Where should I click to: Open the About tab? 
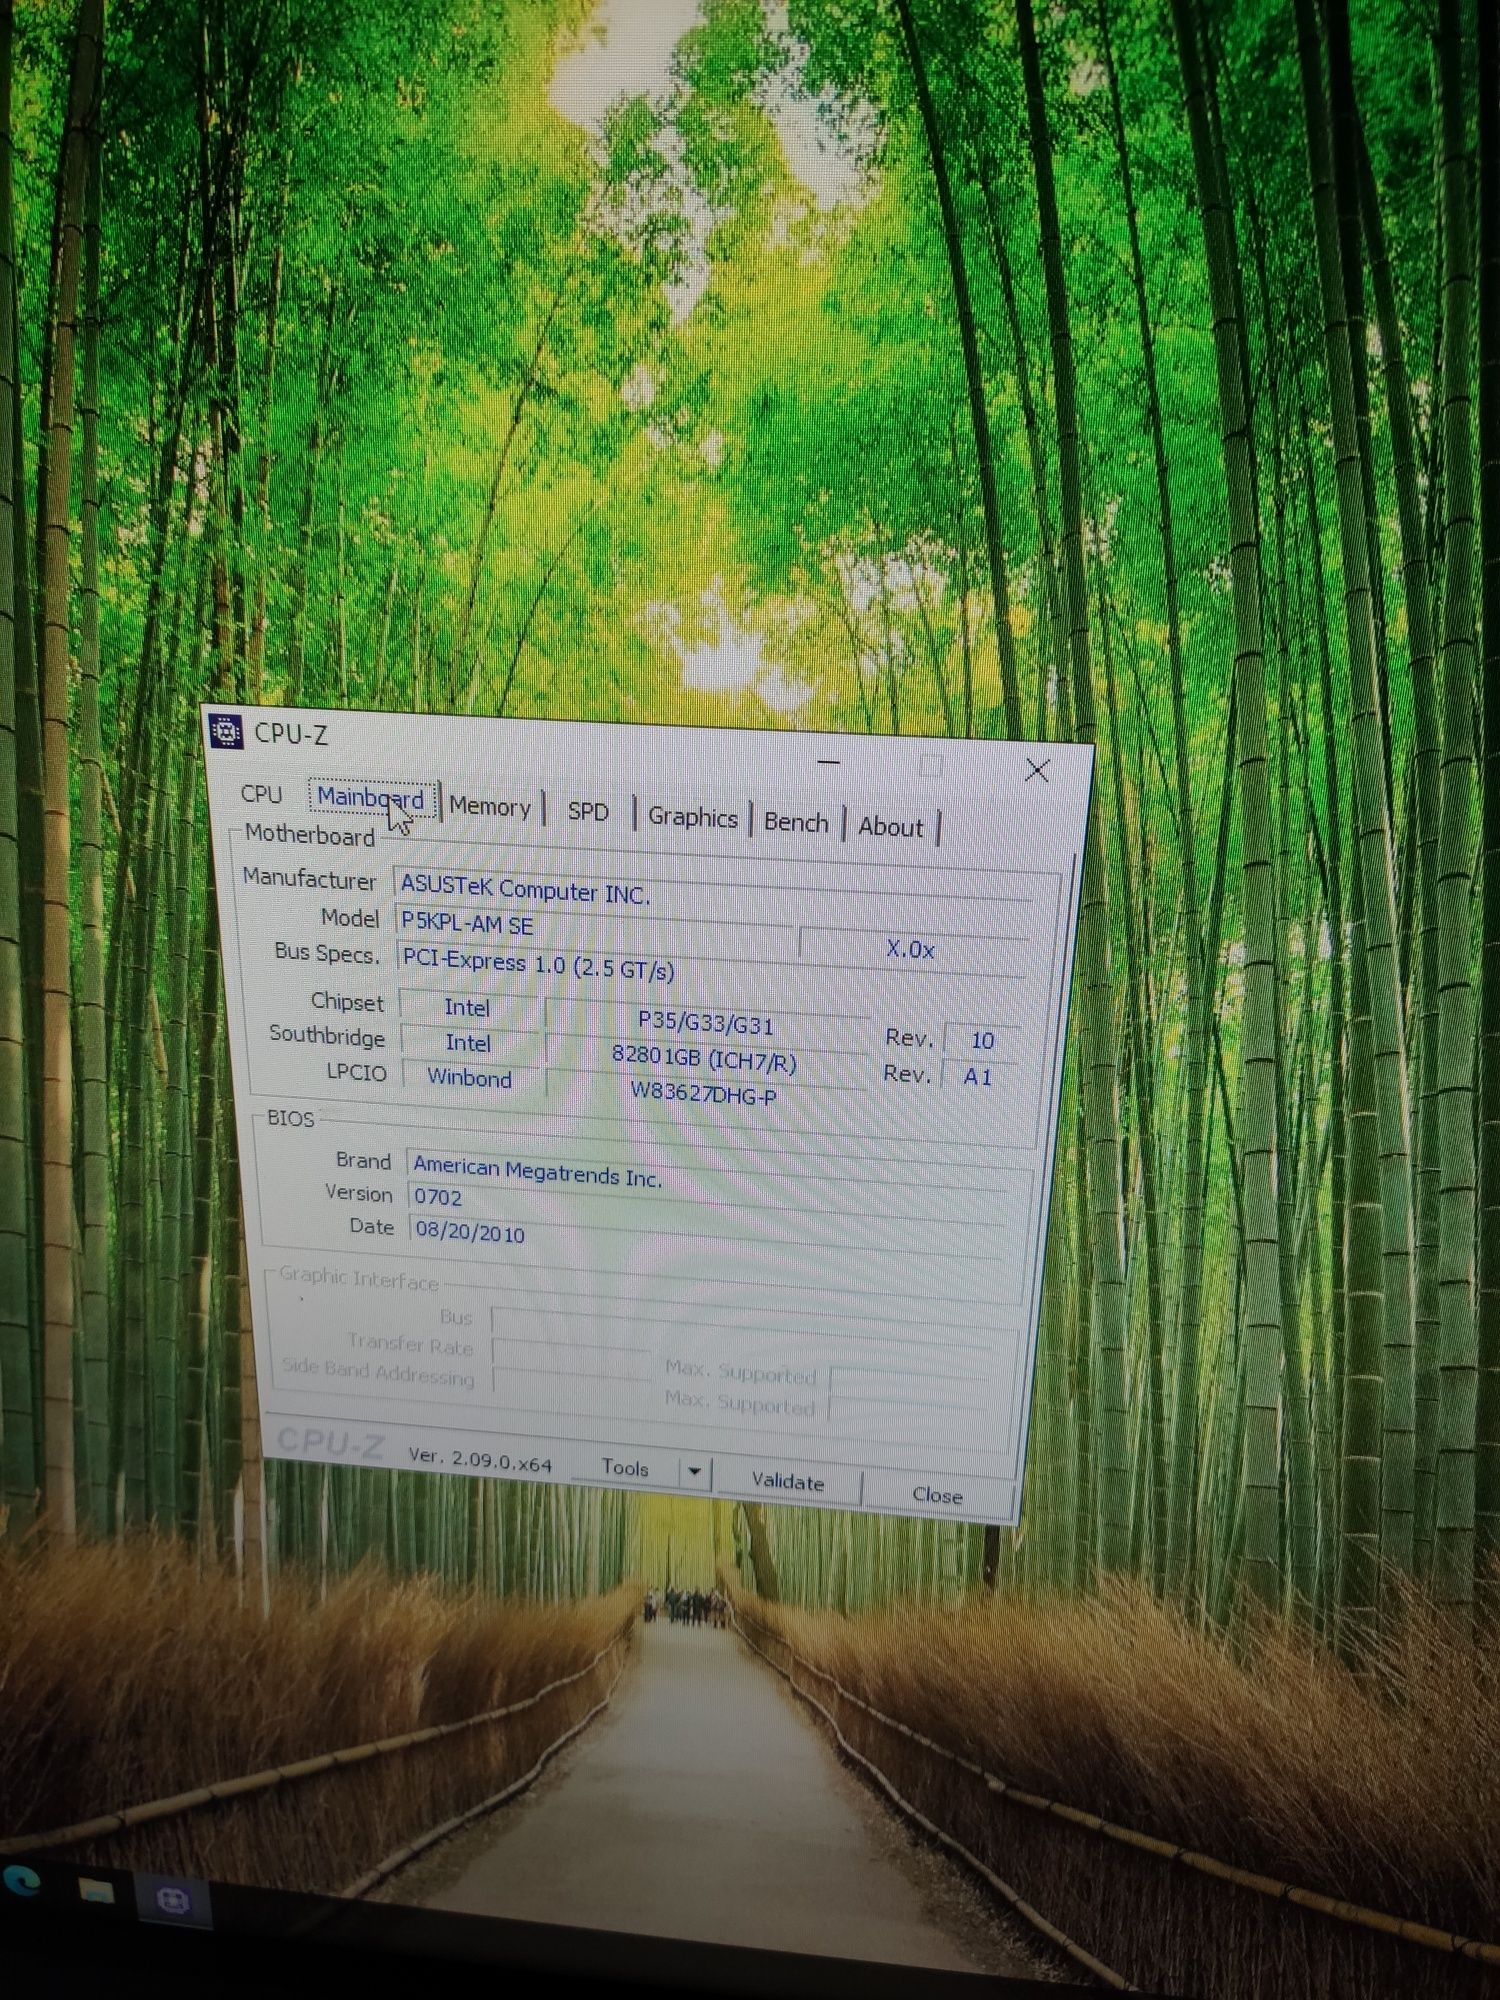(890, 827)
